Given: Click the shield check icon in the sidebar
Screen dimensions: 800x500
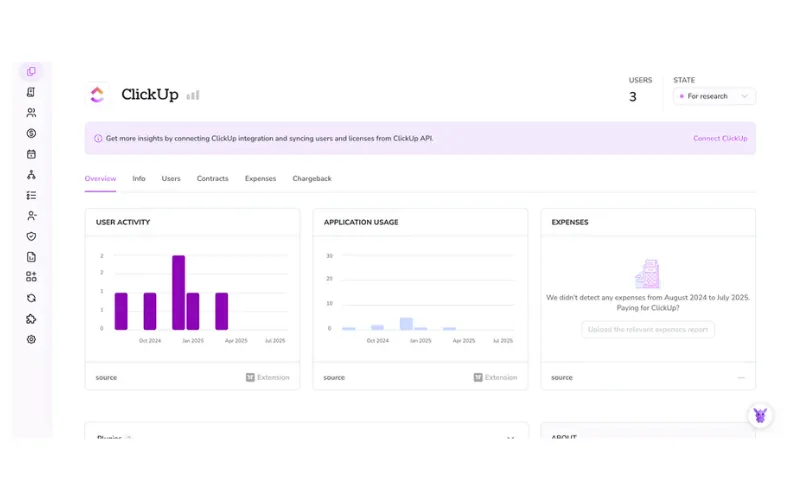Looking at the screenshot, I should (31, 237).
